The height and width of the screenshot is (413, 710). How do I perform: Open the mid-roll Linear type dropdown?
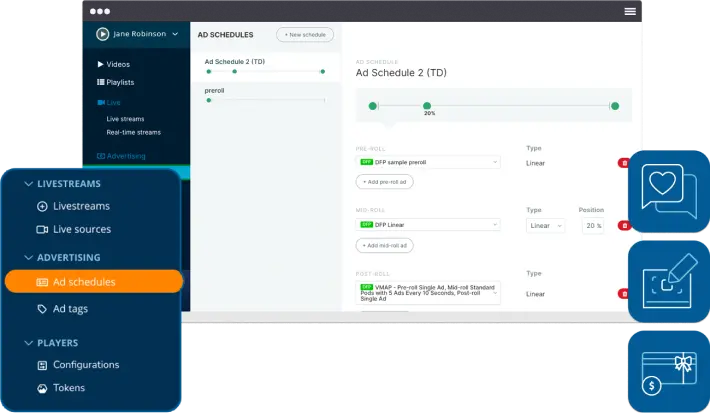click(x=545, y=226)
